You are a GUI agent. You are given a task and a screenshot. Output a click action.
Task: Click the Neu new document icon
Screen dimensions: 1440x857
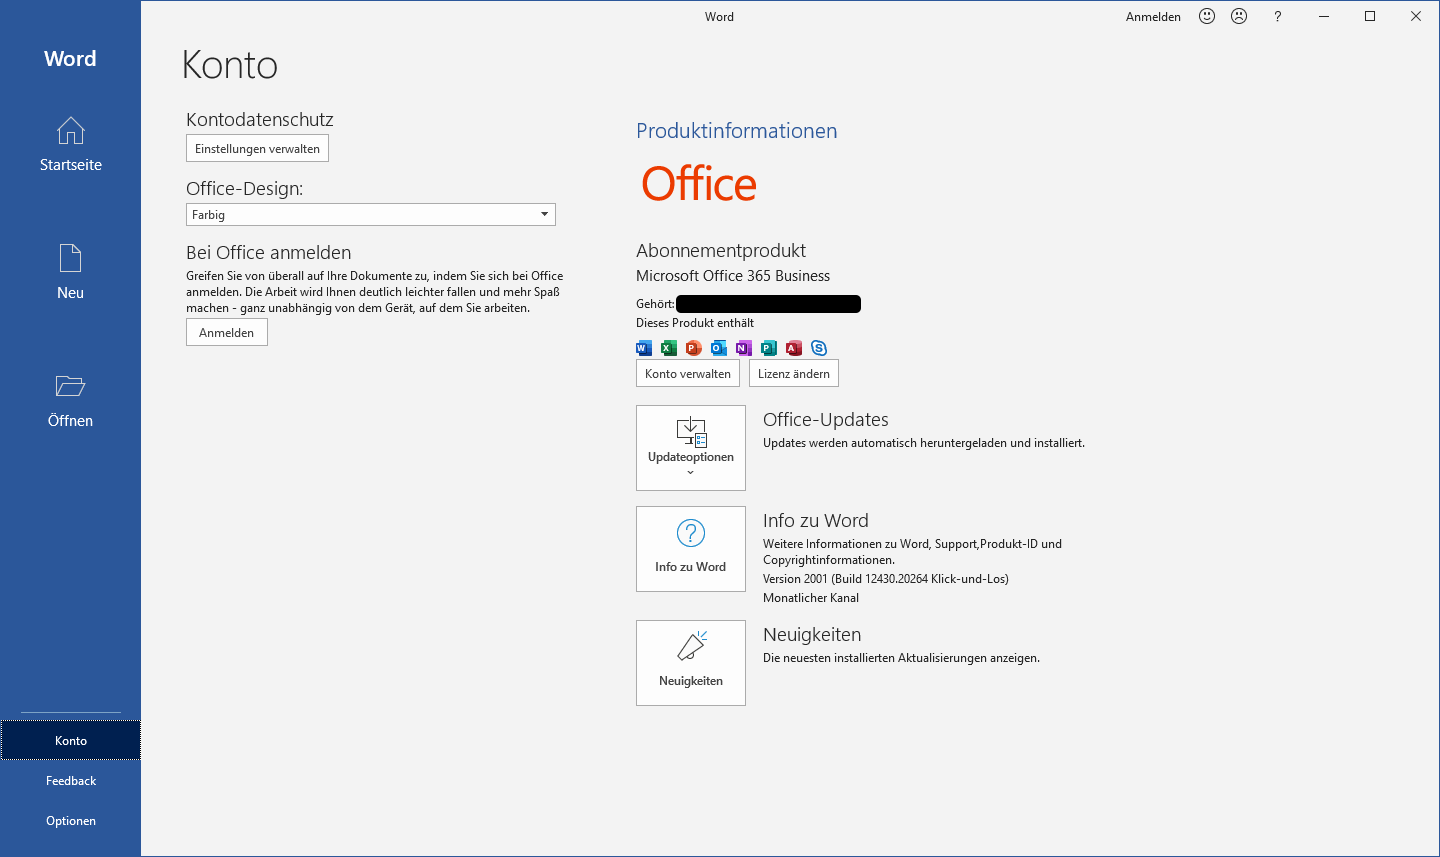(x=70, y=258)
